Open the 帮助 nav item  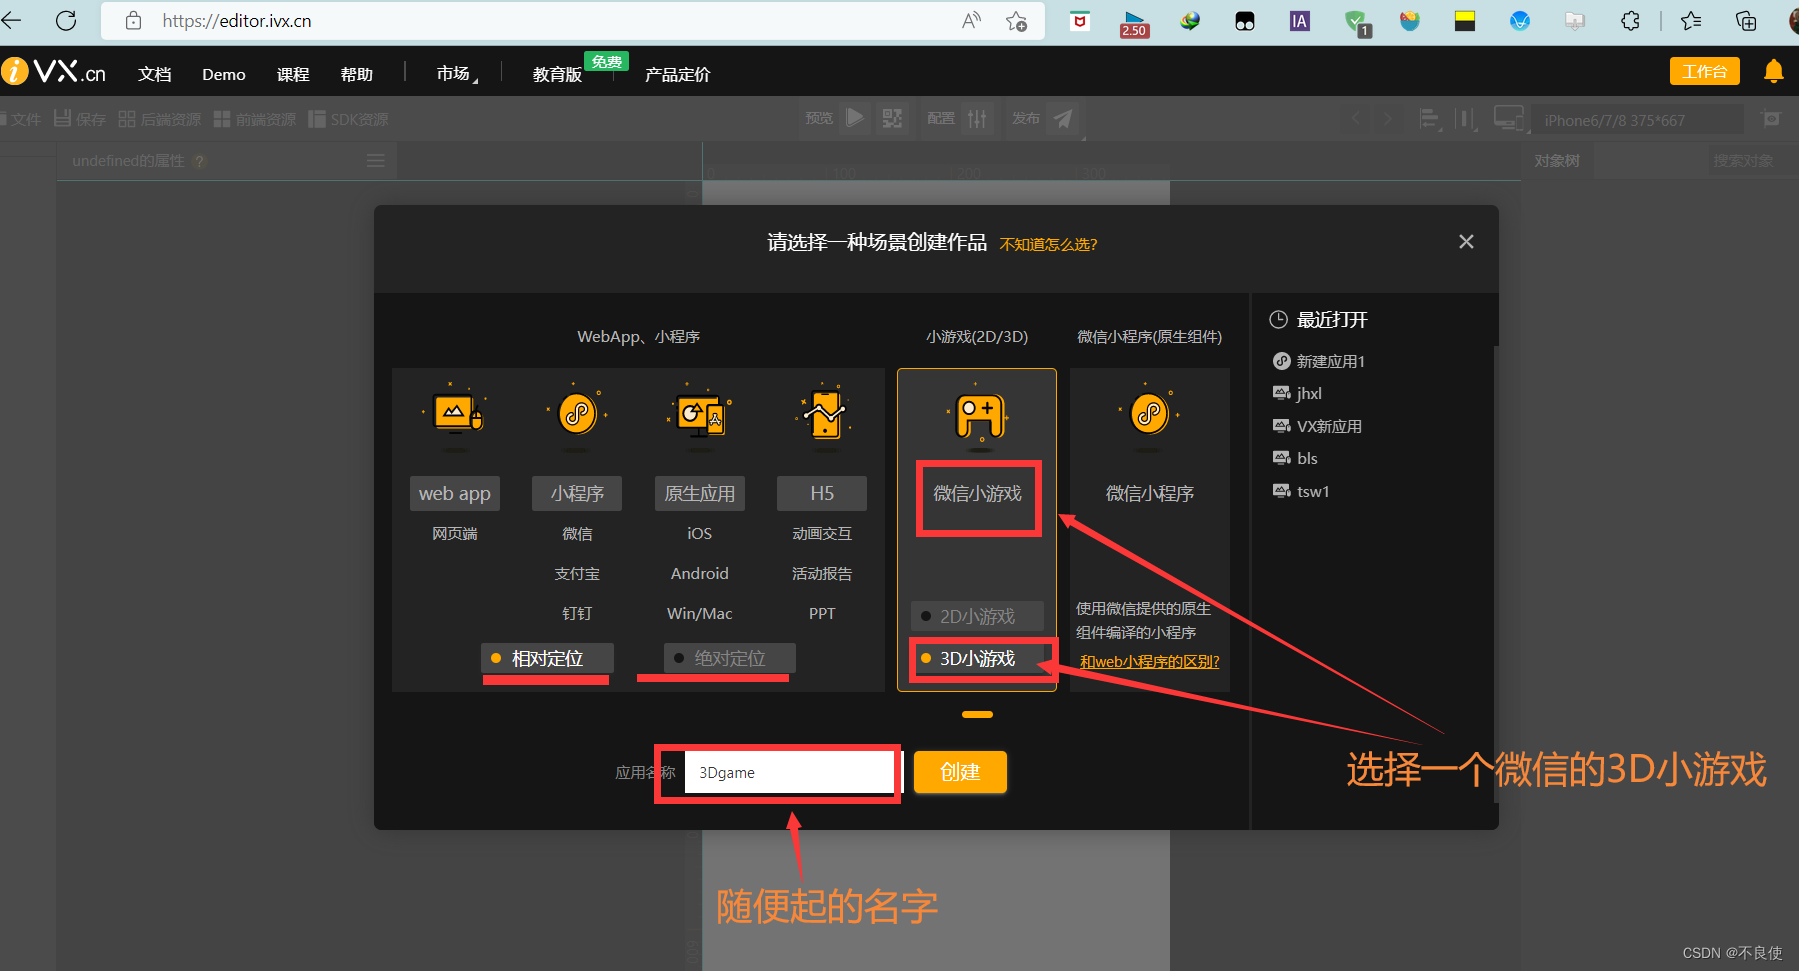(x=357, y=74)
